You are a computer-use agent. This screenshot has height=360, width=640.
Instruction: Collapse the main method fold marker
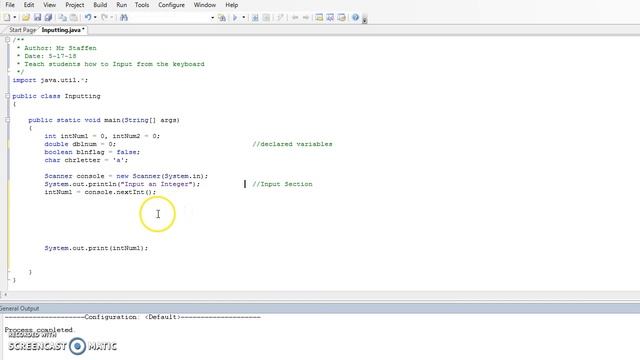[7, 120]
